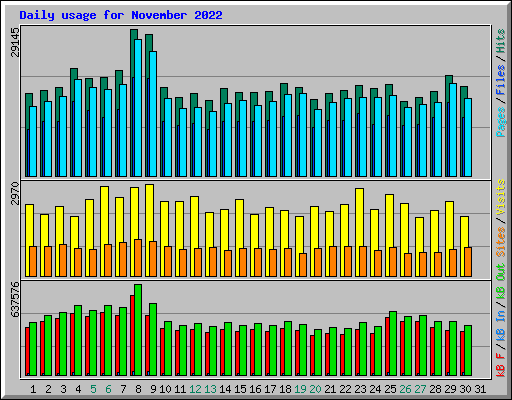Click the 'Daily usage for November 2022' title

(x=121, y=15)
